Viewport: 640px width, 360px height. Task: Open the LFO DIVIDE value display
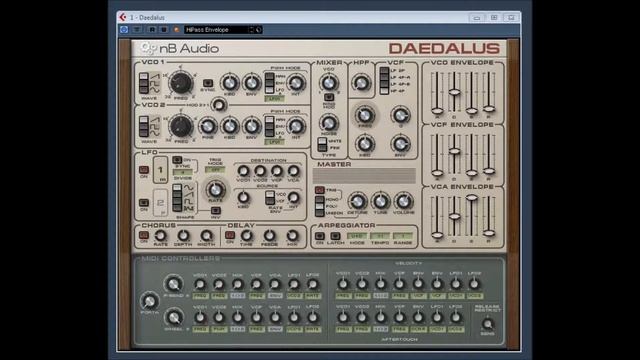[x=182, y=172]
